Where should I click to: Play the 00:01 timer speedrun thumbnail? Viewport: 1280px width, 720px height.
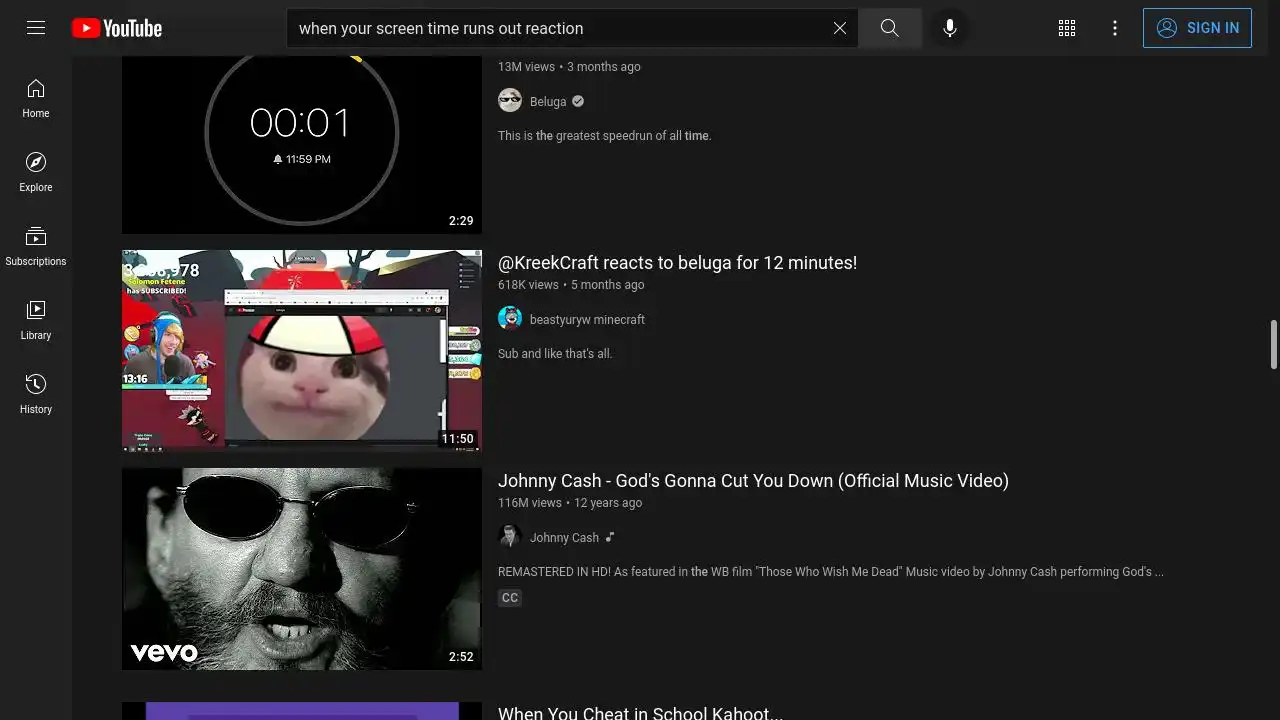click(x=302, y=145)
